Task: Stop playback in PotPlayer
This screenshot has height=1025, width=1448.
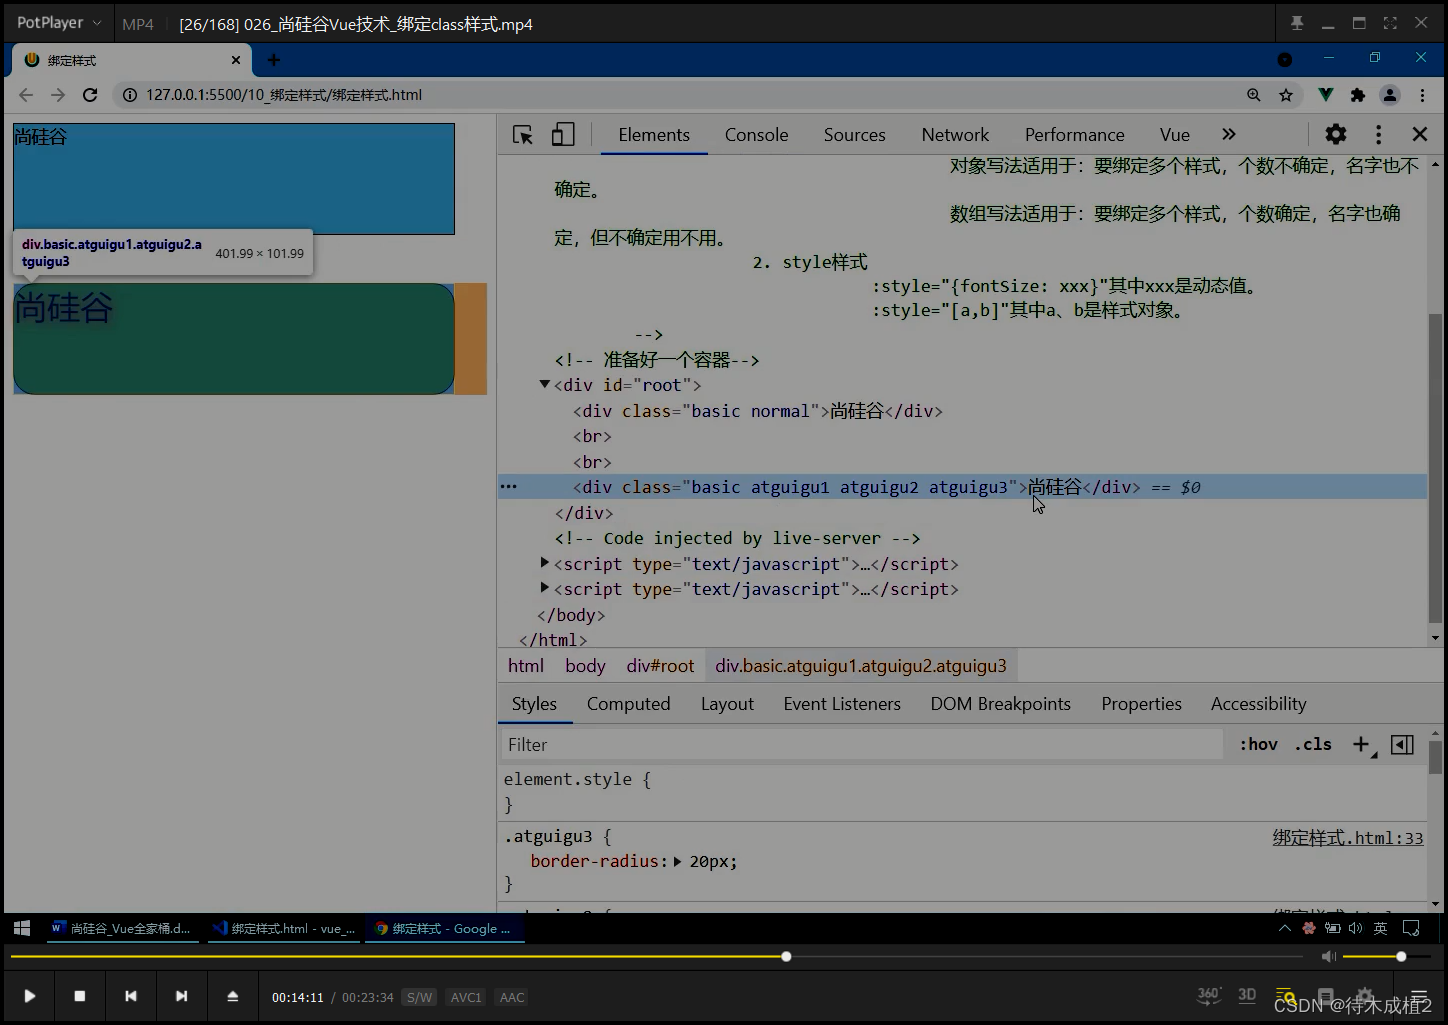Action: pyautogui.click(x=80, y=996)
